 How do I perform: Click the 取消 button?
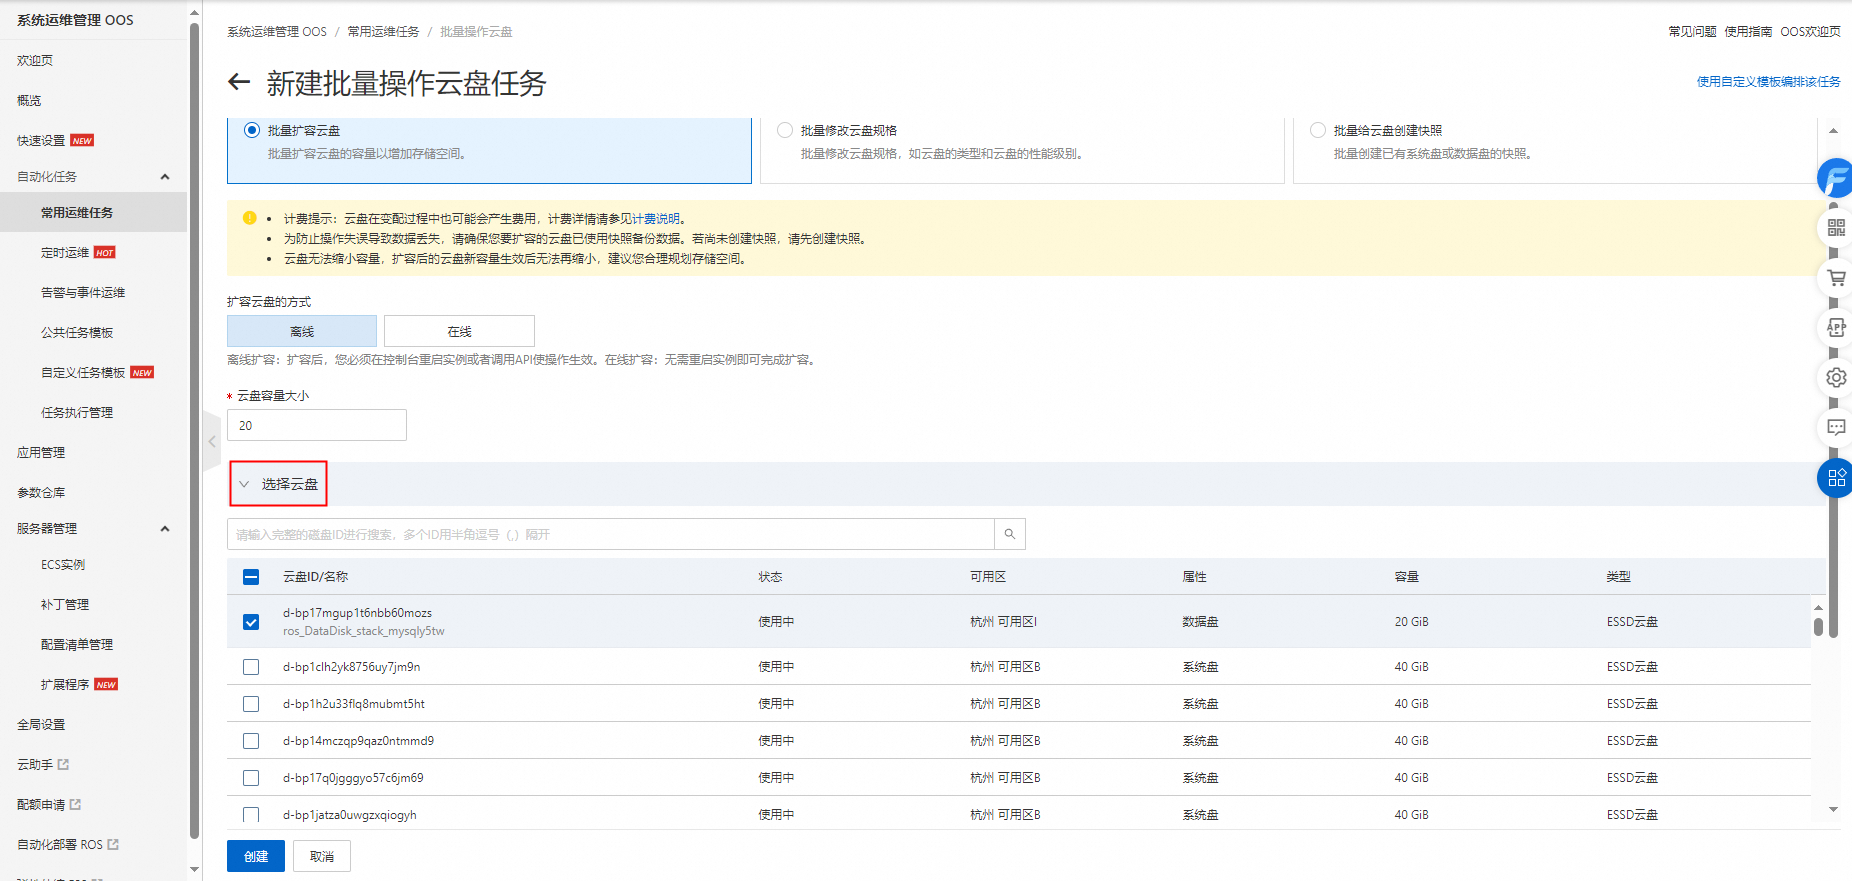point(322,856)
